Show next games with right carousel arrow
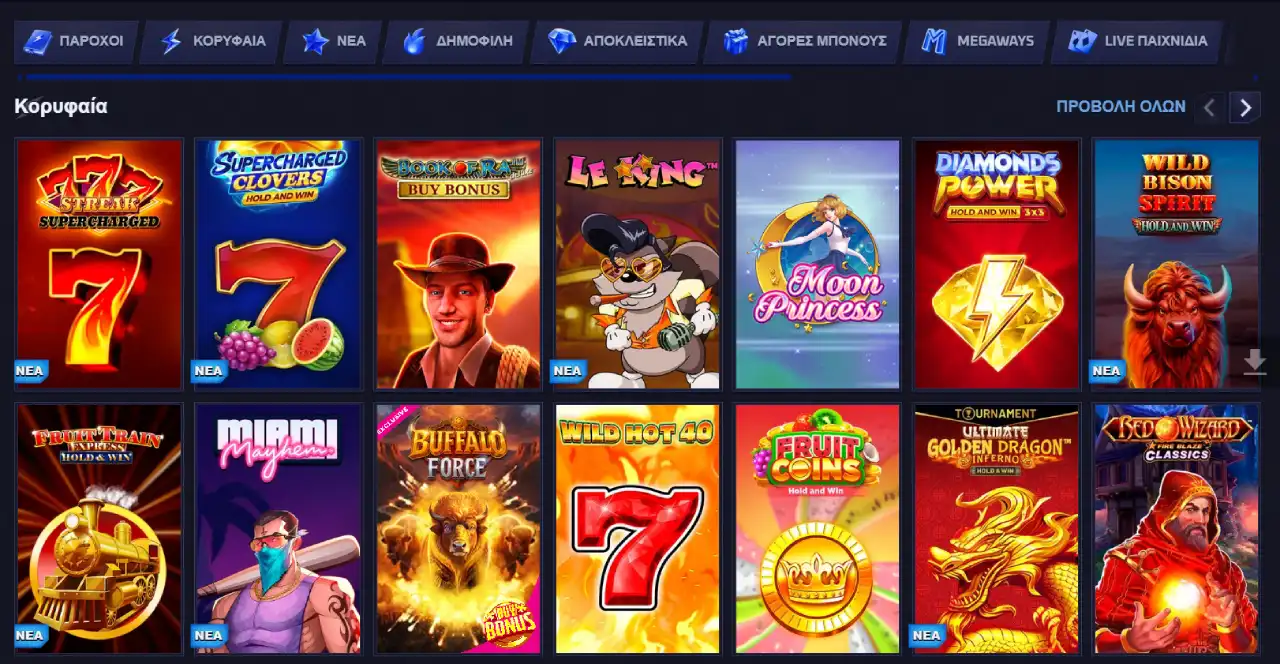Screen dimensions: 1280x664 pyautogui.click(x=1245, y=107)
